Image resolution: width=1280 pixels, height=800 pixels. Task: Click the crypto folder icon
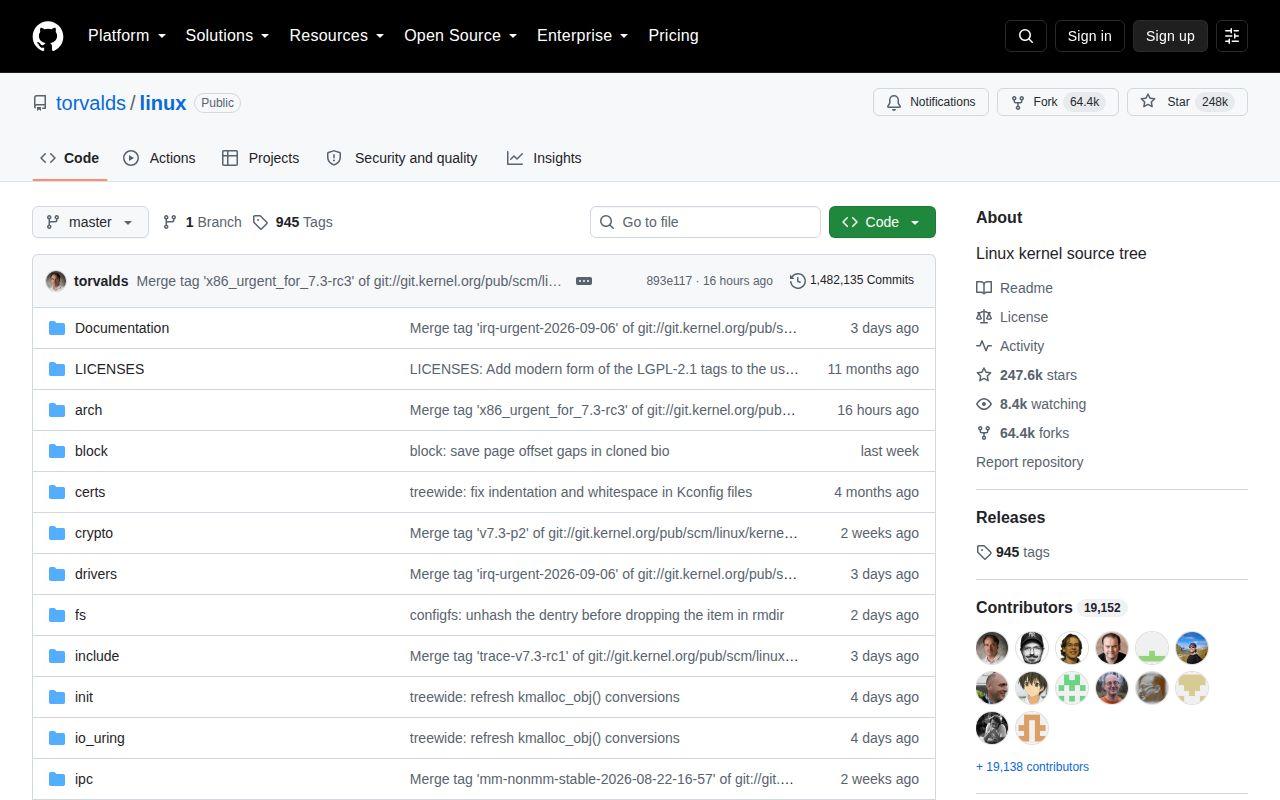coord(57,533)
